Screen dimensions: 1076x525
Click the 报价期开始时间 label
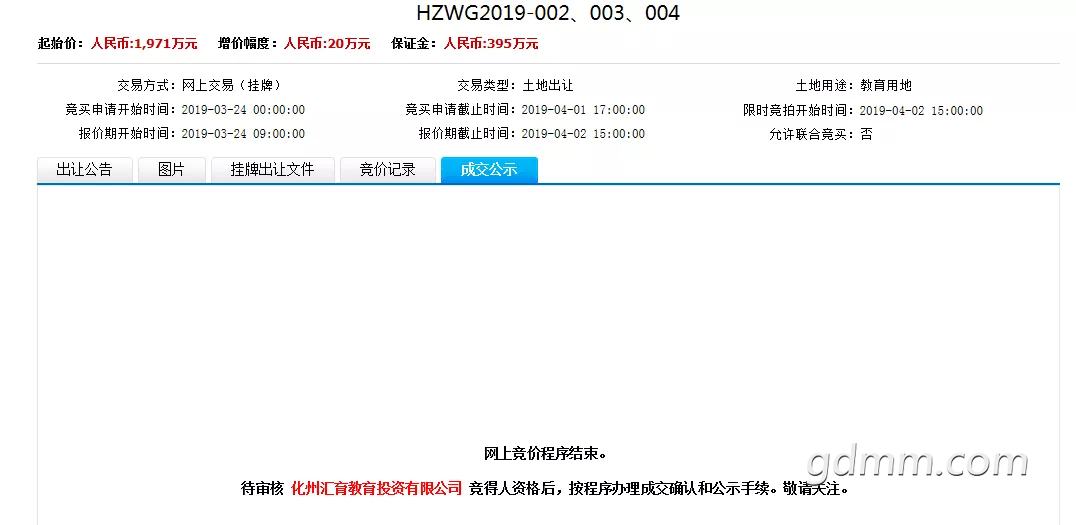click(125, 134)
